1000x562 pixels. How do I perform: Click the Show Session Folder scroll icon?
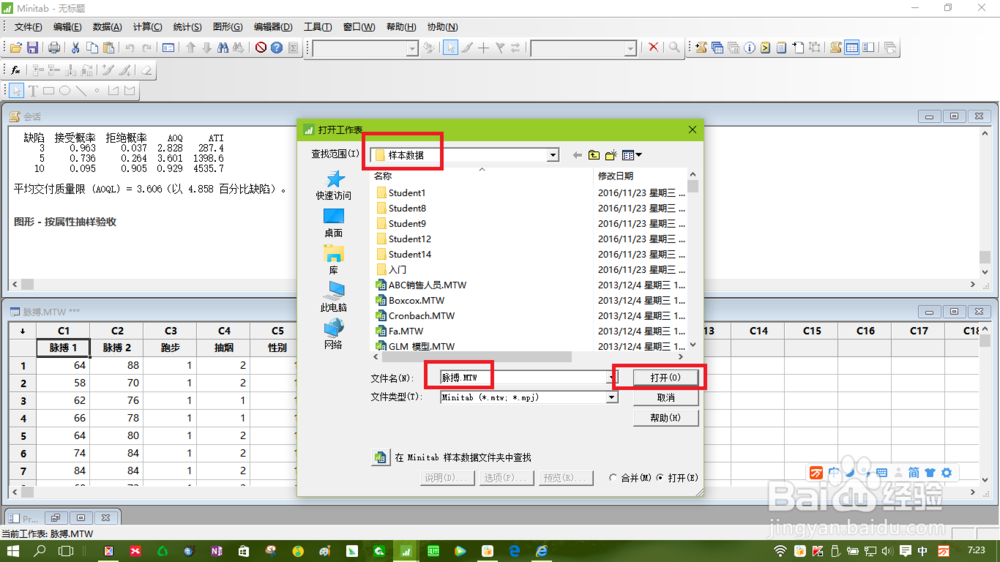[701, 48]
